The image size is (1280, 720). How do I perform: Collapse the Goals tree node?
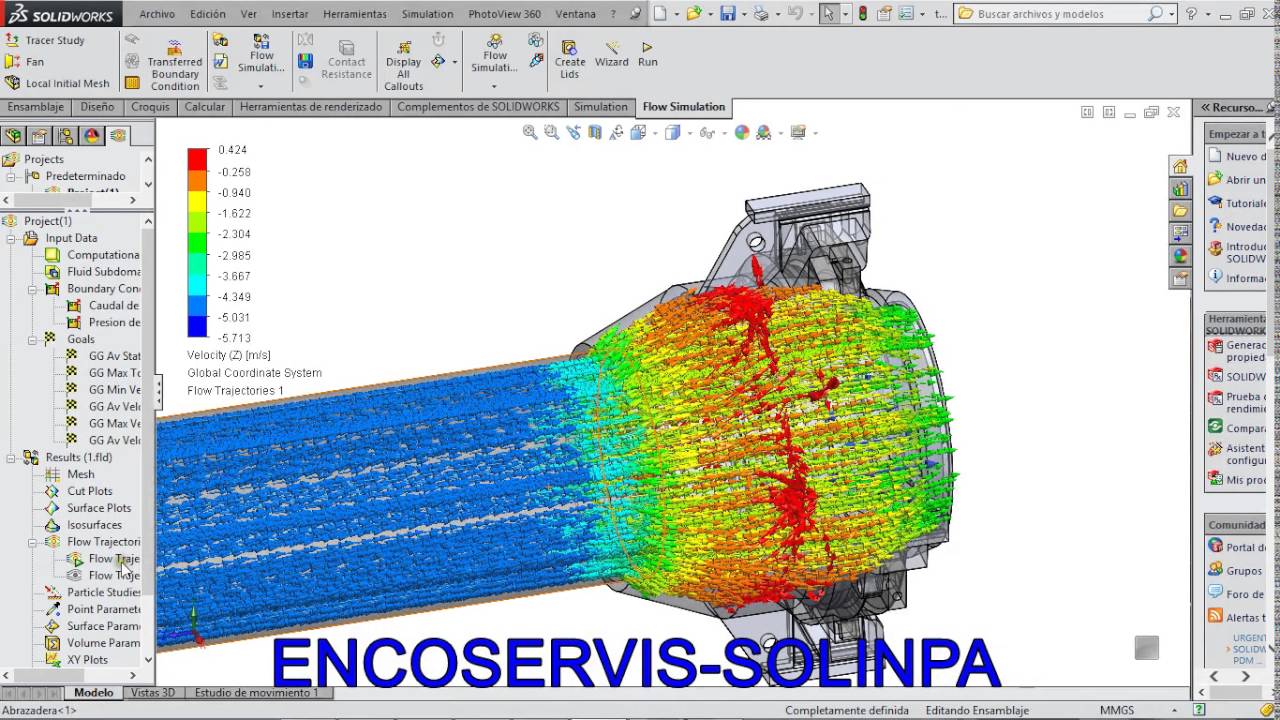click(32, 339)
